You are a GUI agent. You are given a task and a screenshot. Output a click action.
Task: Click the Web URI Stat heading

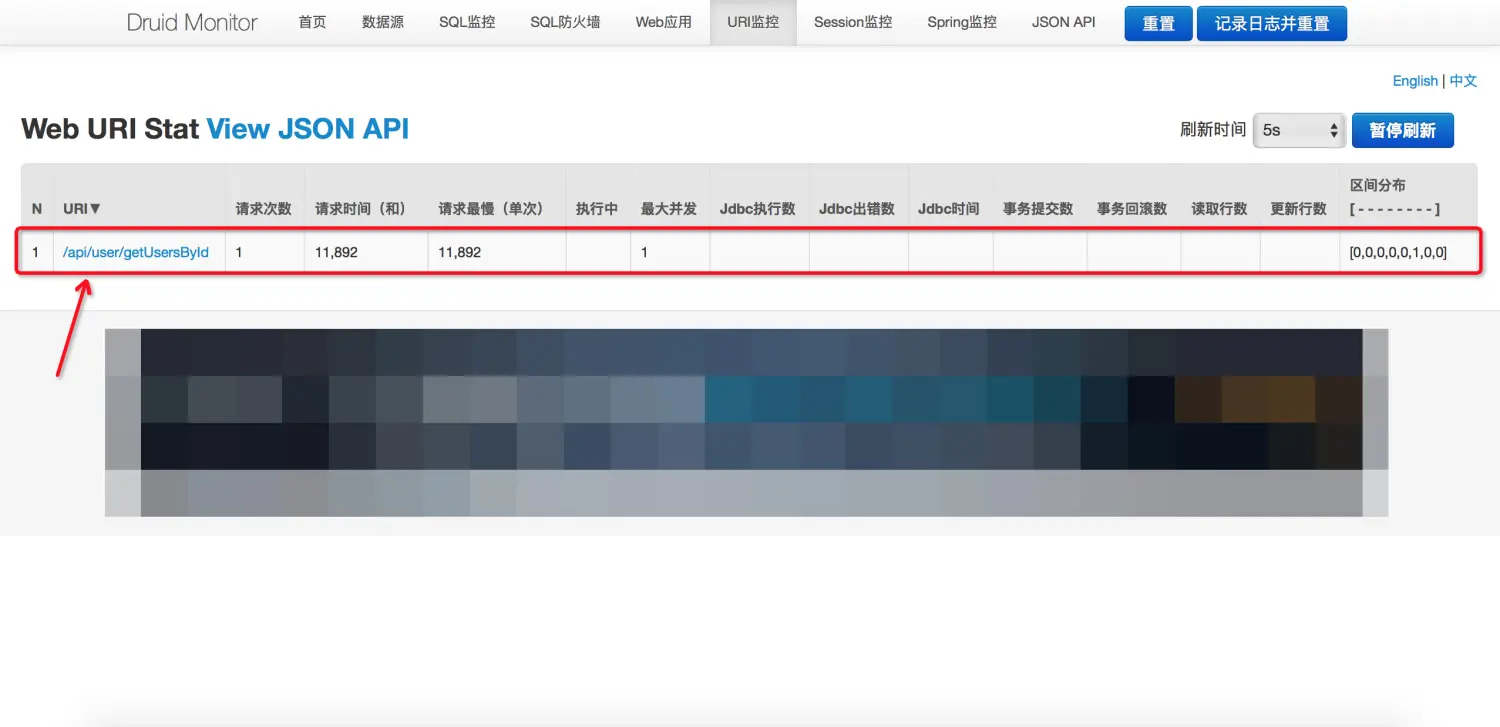110,129
